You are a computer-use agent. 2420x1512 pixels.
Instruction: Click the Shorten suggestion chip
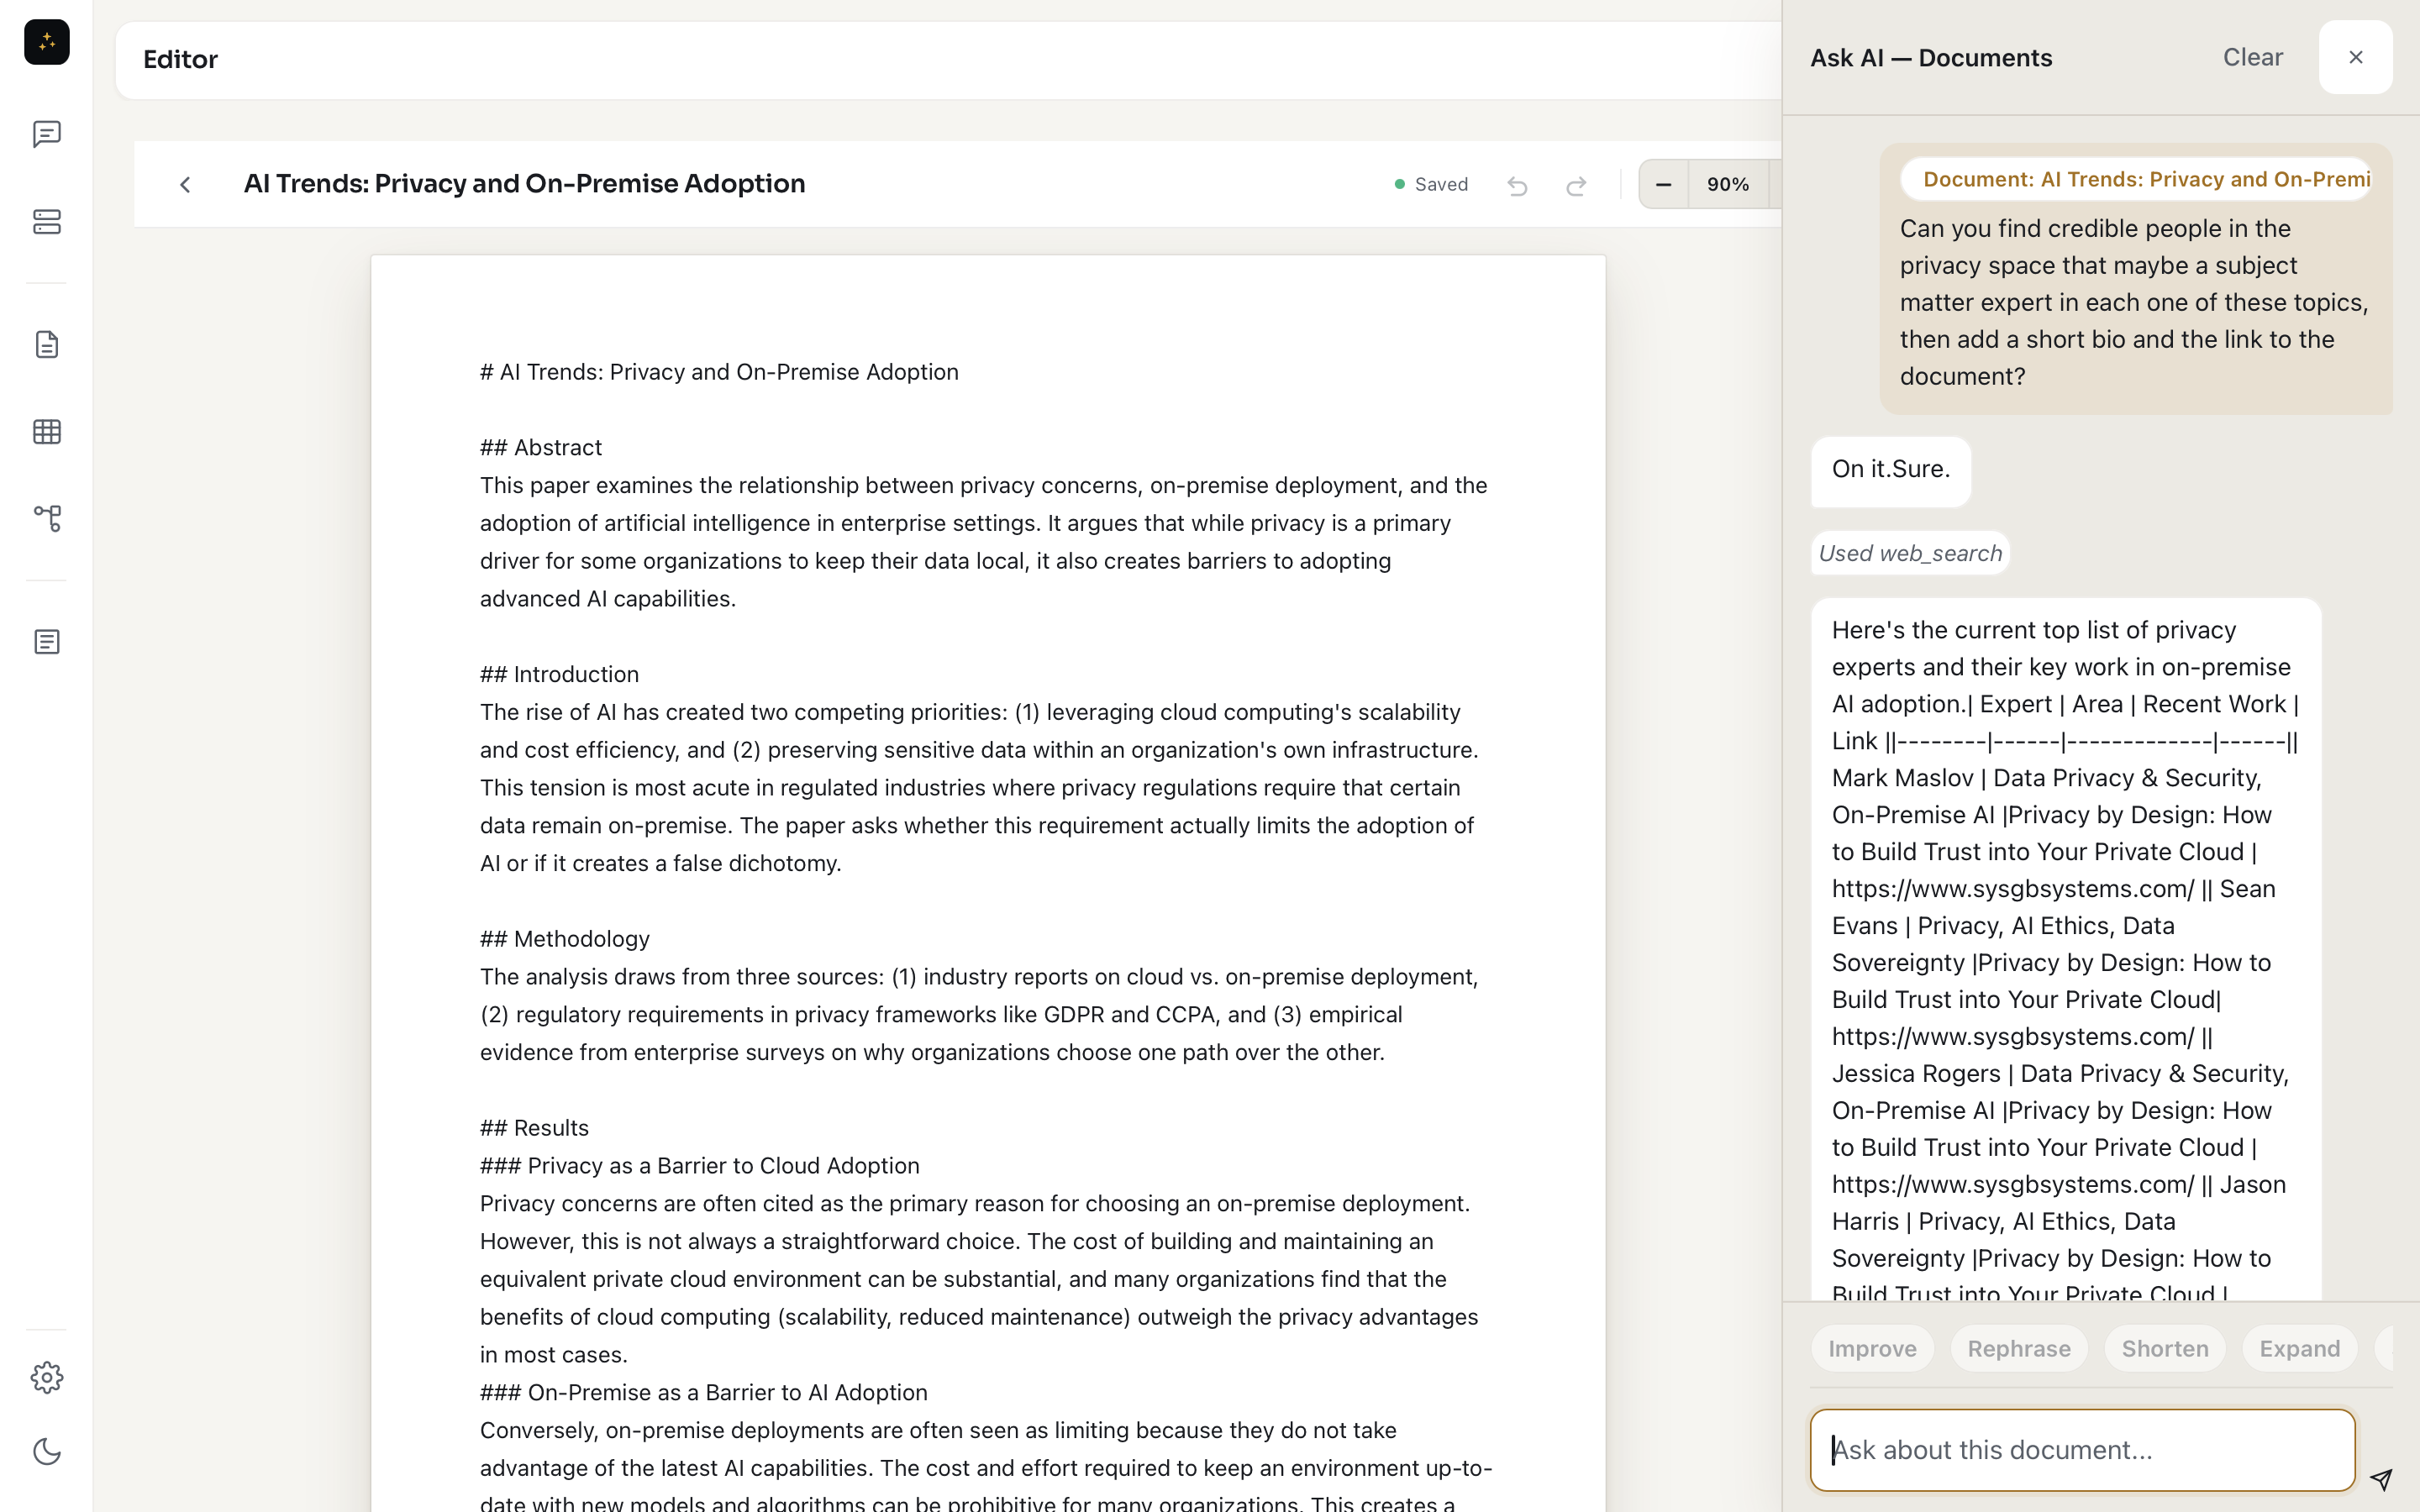coord(2164,1348)
